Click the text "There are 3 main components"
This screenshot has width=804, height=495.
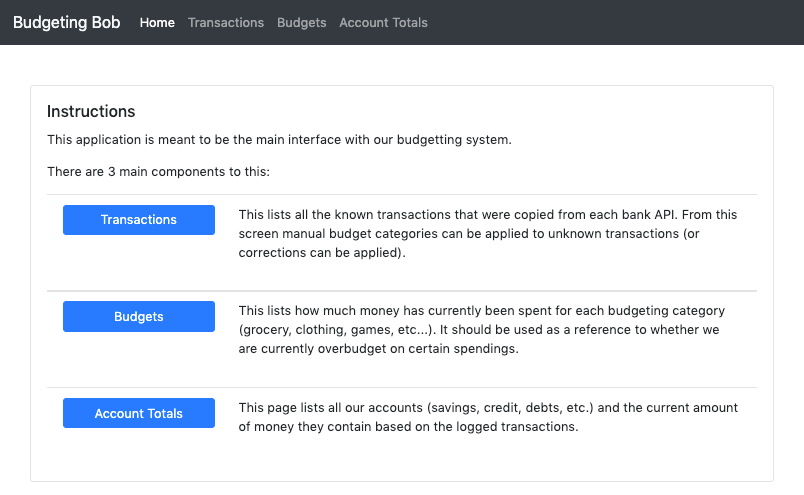pos(158,171)
